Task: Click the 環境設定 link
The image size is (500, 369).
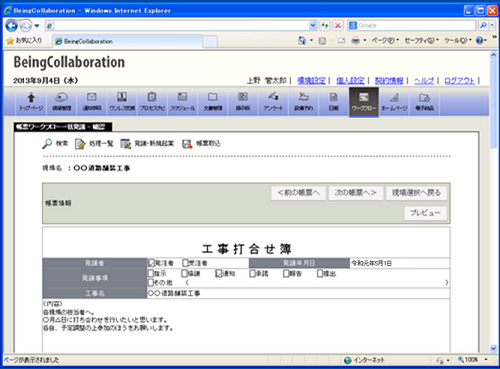Action: [x=311, y=81]
